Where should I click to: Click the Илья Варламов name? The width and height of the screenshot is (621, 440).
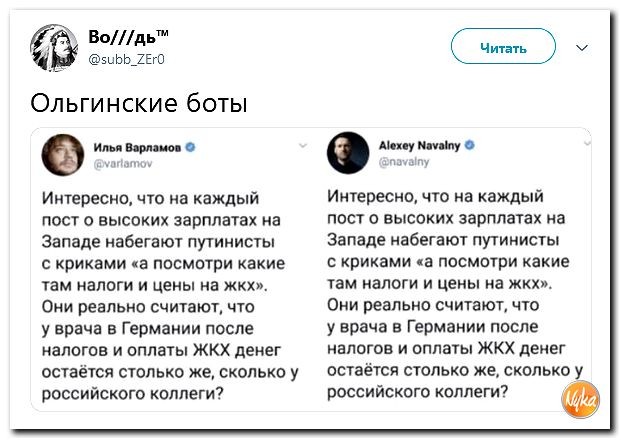(x=138, y=146)
